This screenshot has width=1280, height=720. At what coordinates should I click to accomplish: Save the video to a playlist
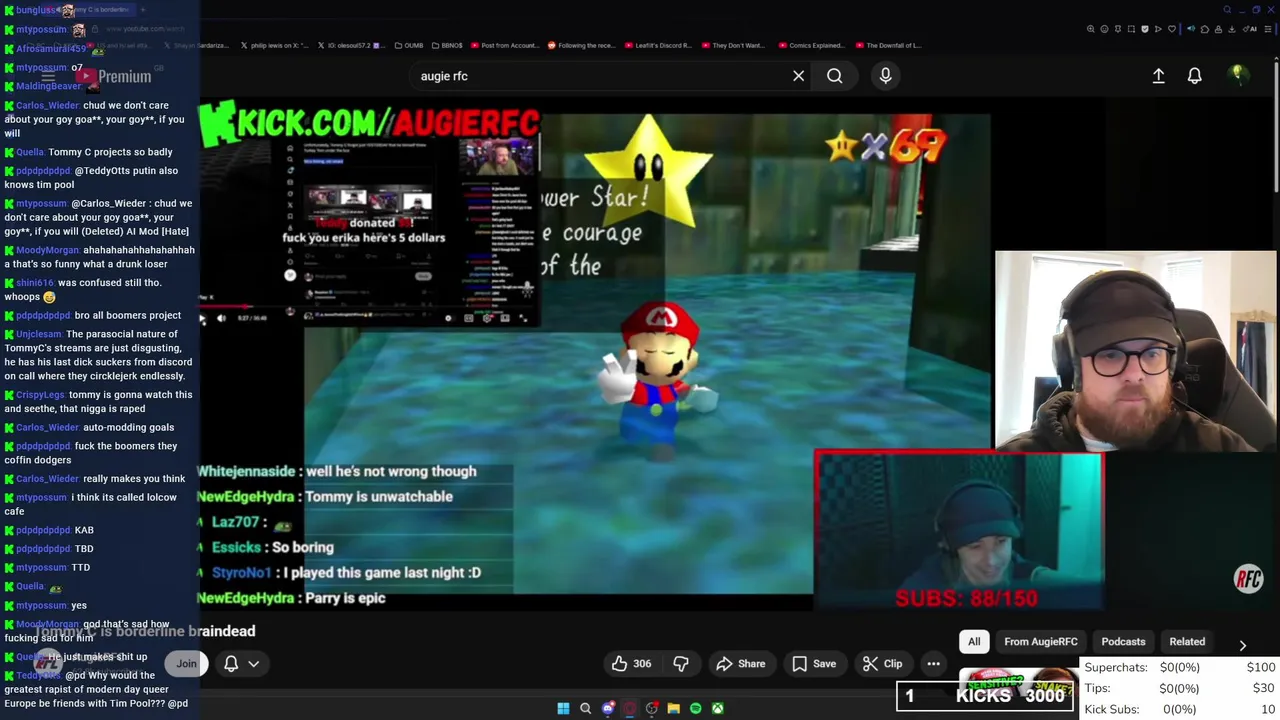pyautogui.click(x=814, y=663)
